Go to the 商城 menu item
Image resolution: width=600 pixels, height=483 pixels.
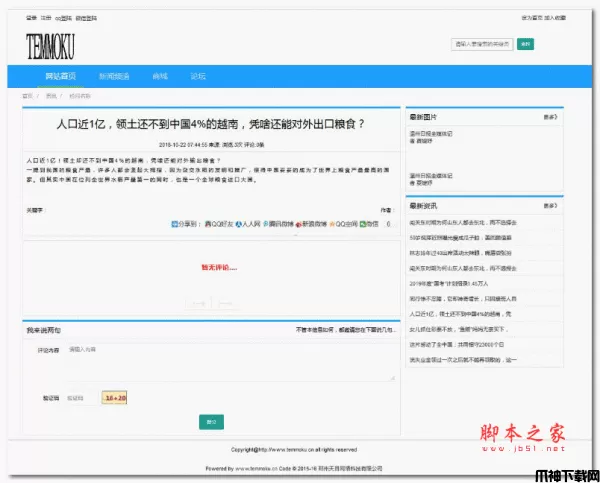click(x=160, y=76)
